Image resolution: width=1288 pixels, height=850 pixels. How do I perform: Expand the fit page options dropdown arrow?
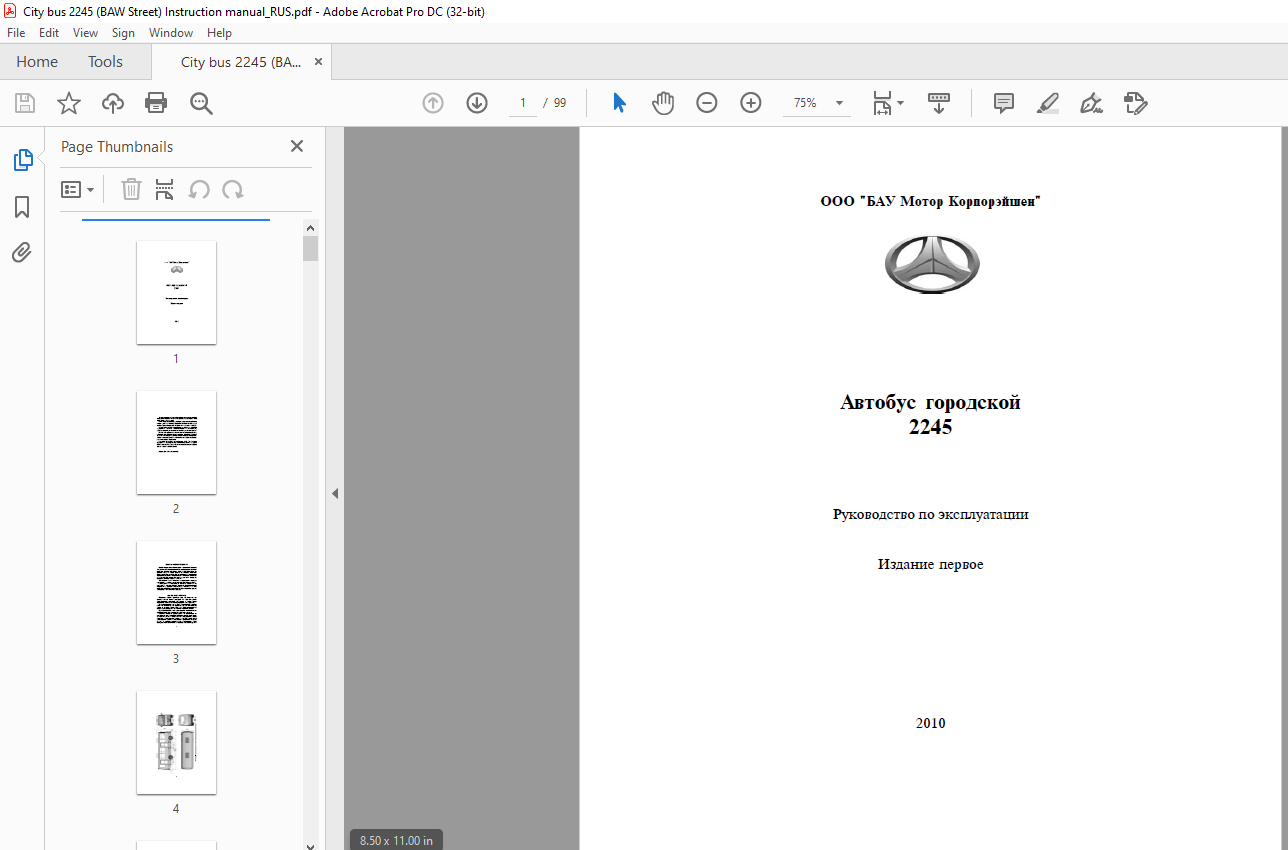point(901,103)
